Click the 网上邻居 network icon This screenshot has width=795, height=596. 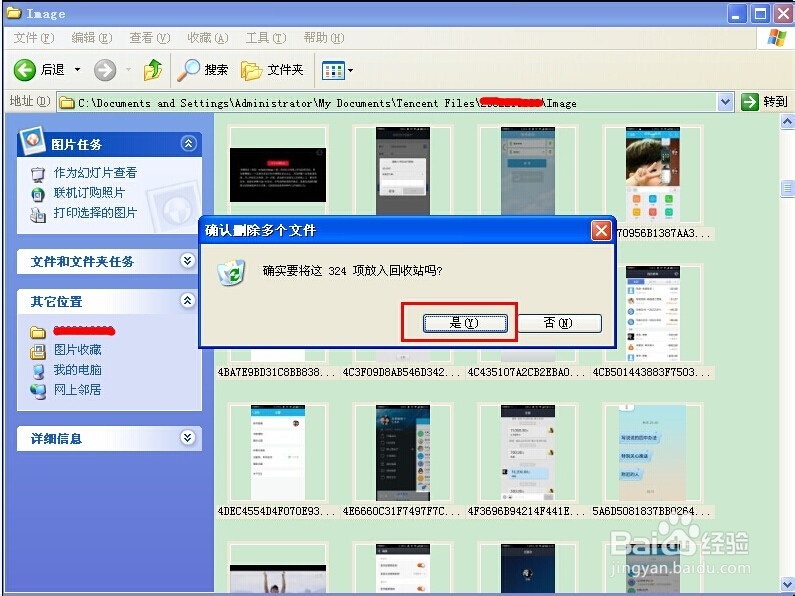pos(38,391)
